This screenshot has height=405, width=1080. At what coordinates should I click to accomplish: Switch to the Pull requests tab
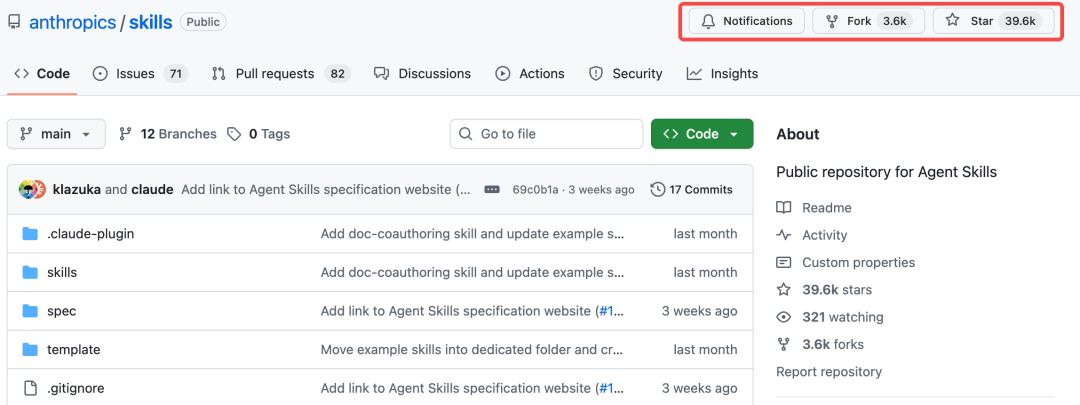pos(279,74)
